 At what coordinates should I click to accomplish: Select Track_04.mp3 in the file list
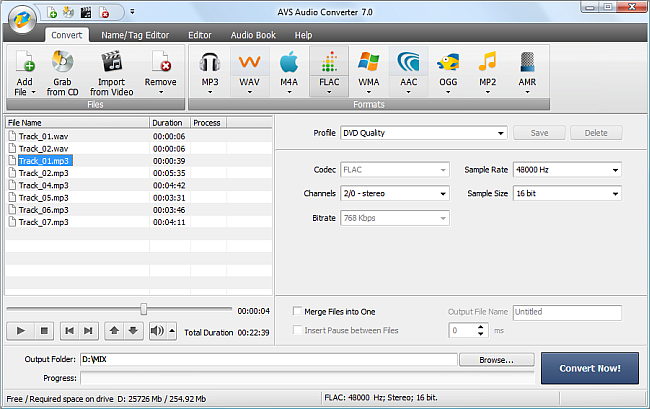139,185
